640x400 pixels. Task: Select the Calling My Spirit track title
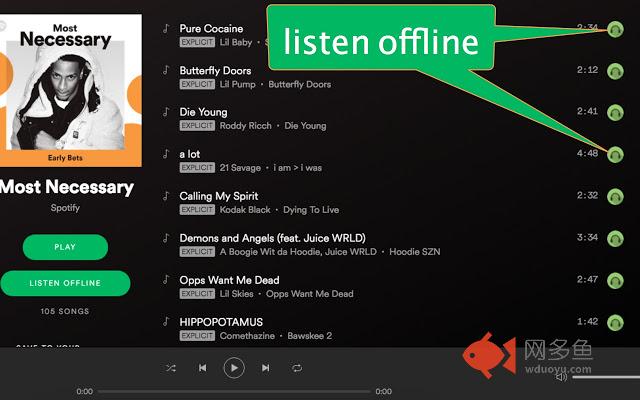click(x=218, y=196)
